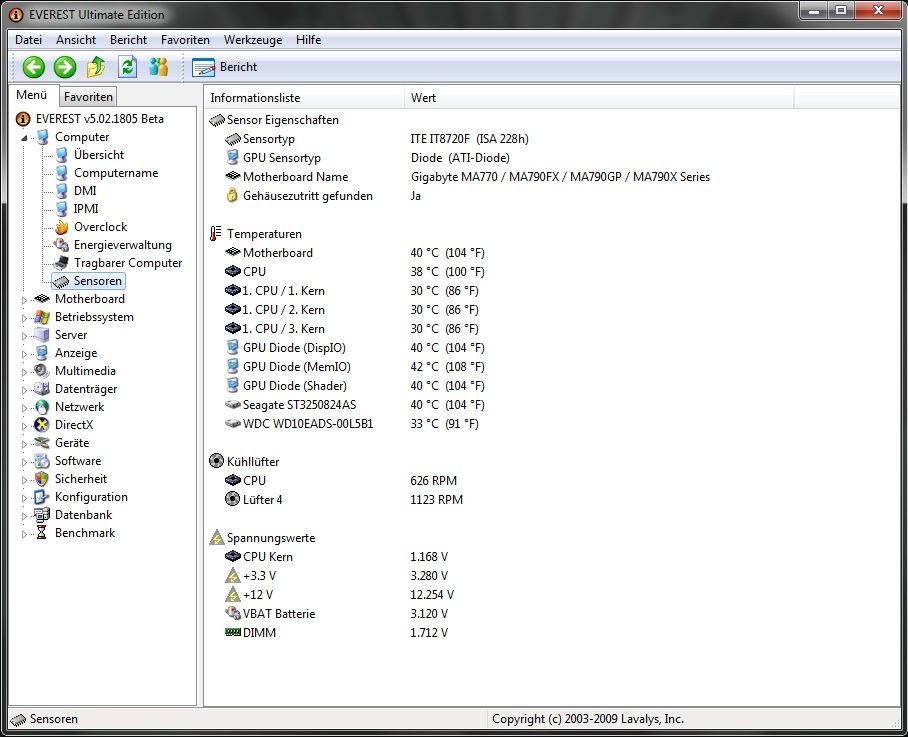The width and height of the screenshot is (908, 737).
Task: Click the EVEREST app icon in the title bar
Action: [16, 14]
